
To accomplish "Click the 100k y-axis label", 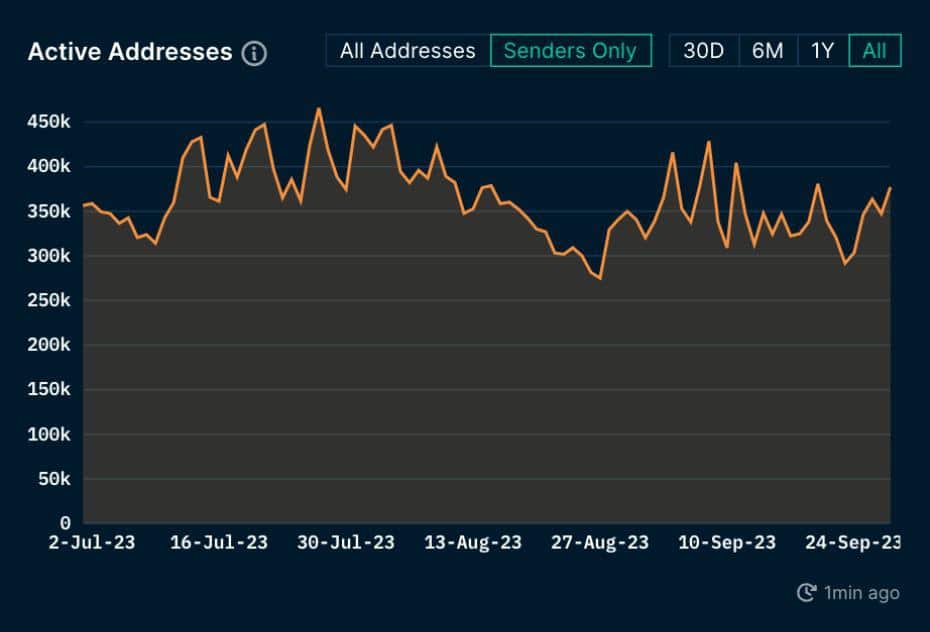I will click(x=49, y=435).
